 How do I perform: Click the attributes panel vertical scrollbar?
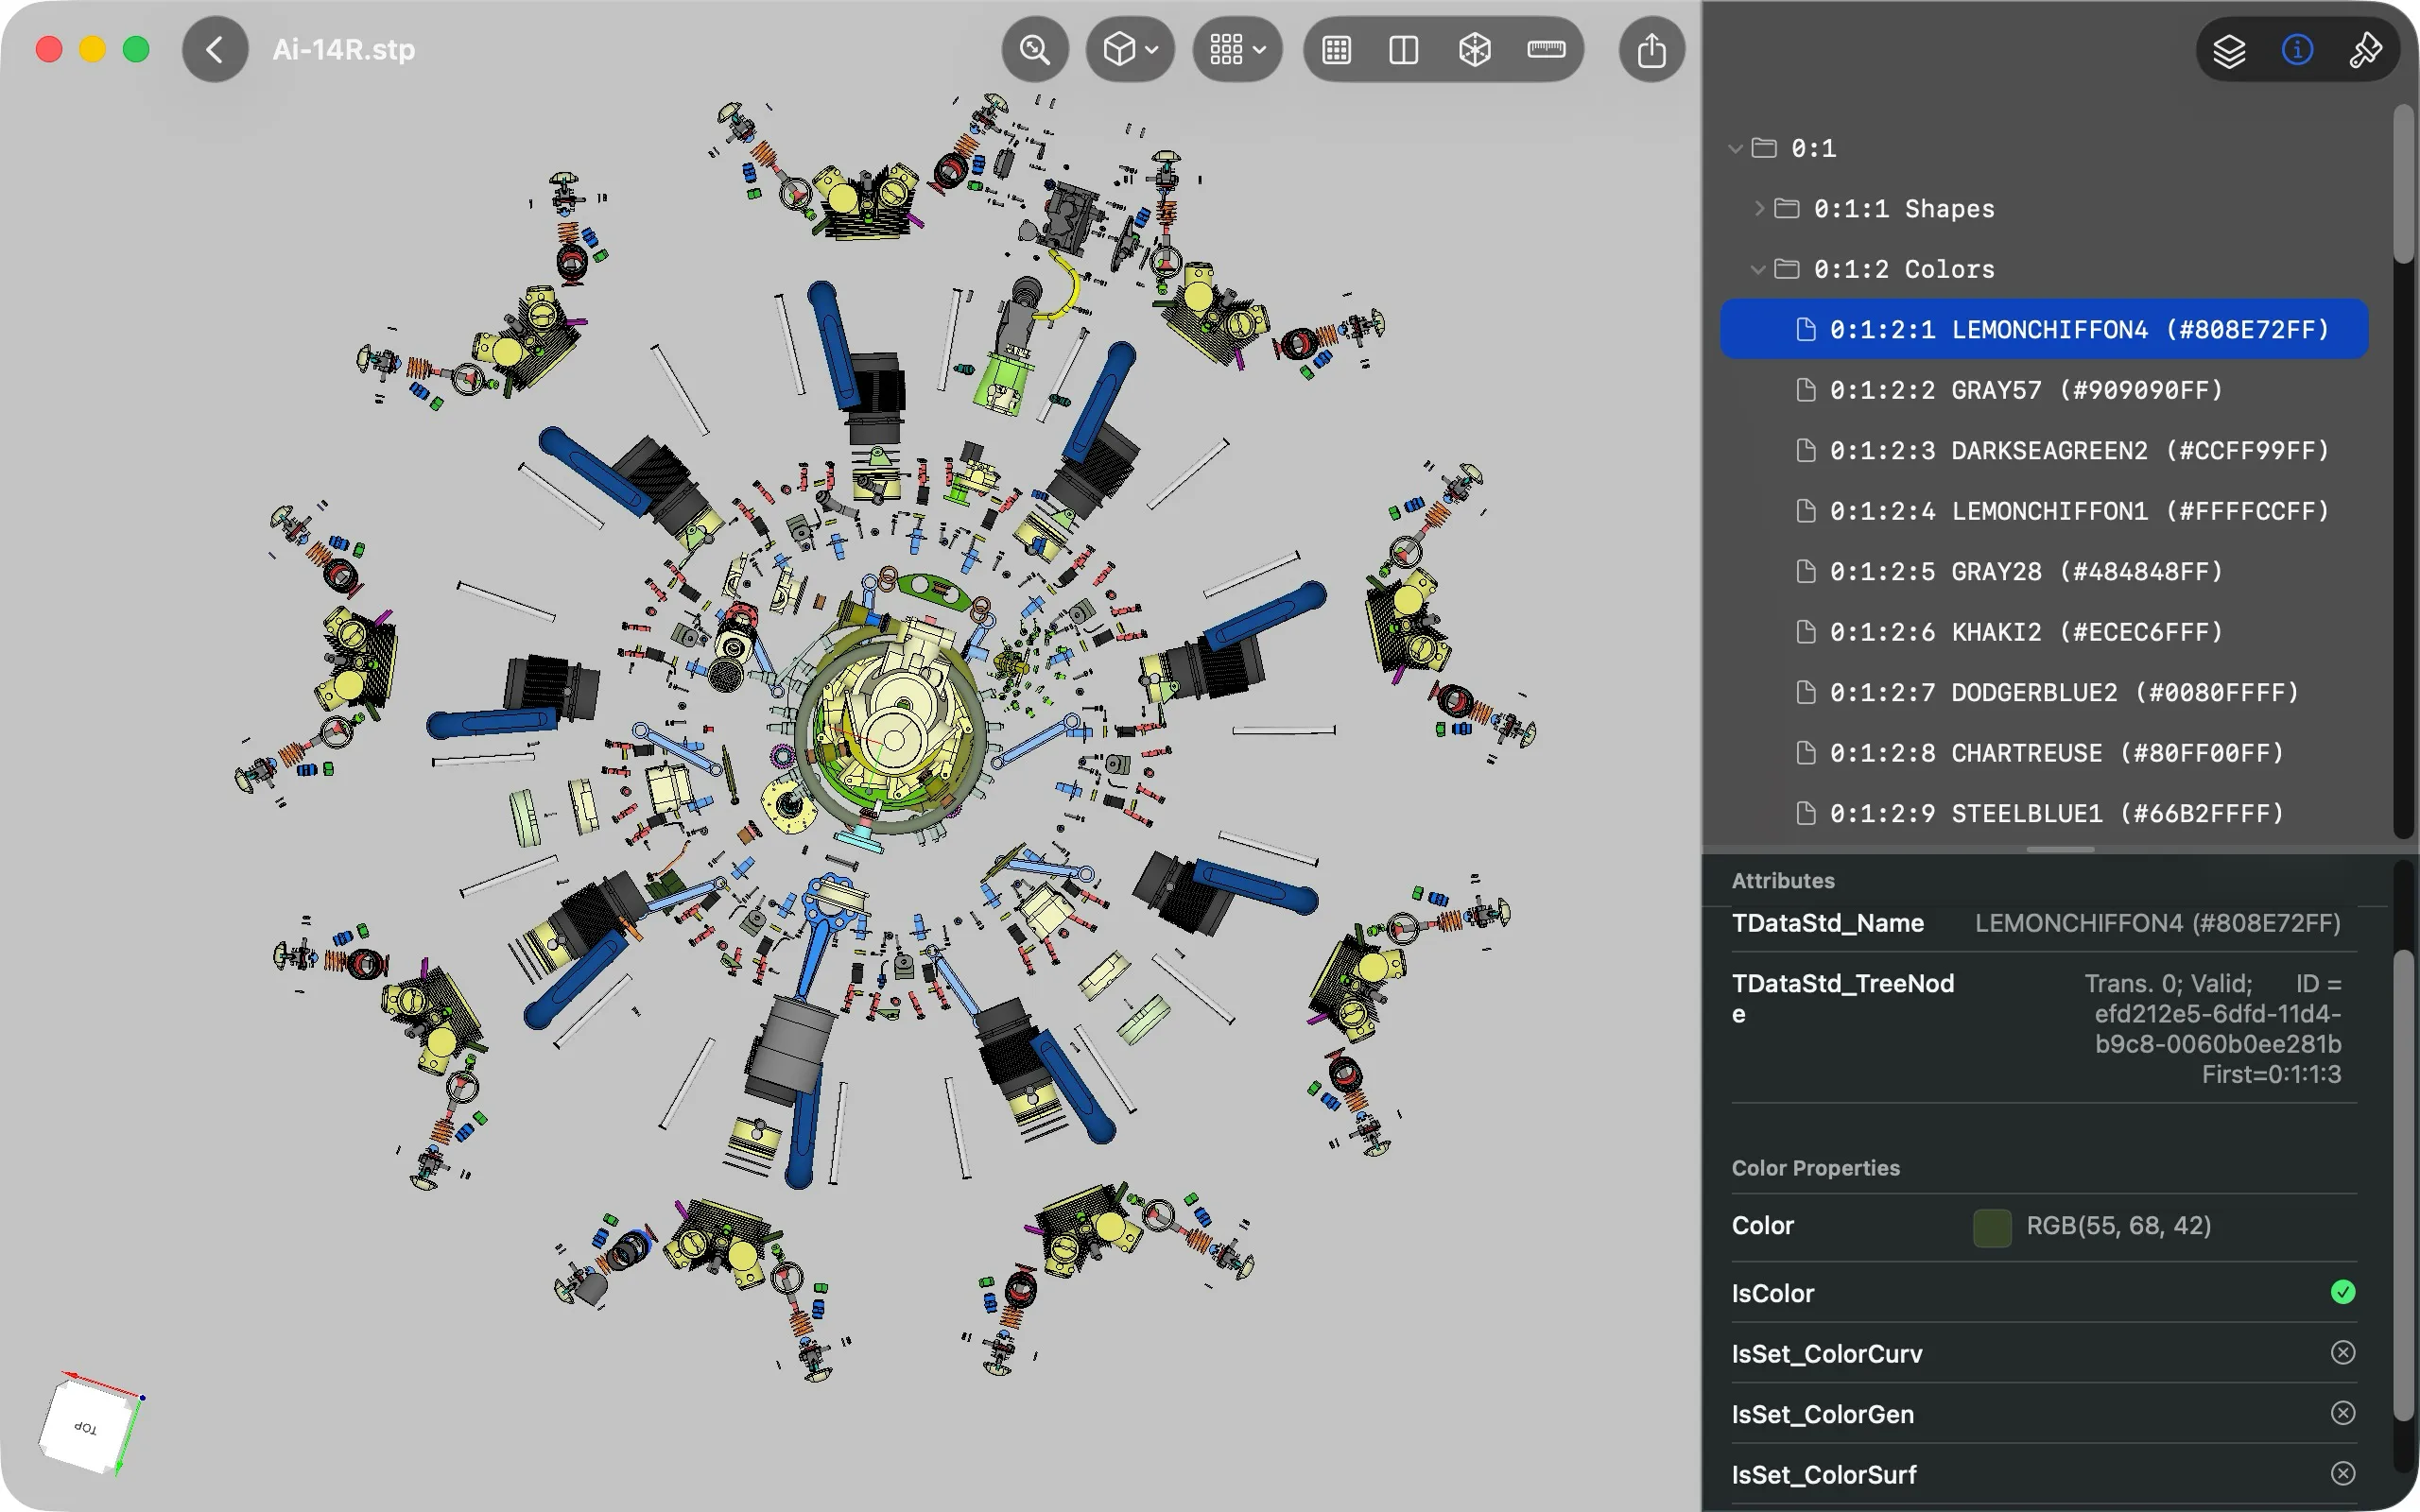tap(2403, 1185)
